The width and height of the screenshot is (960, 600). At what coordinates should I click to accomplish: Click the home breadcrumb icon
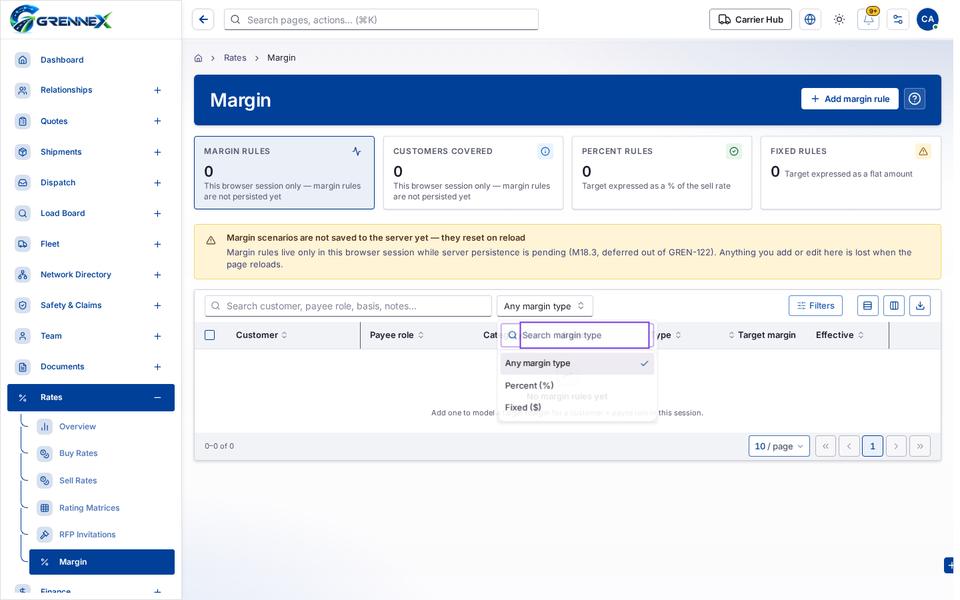[198, 58]
